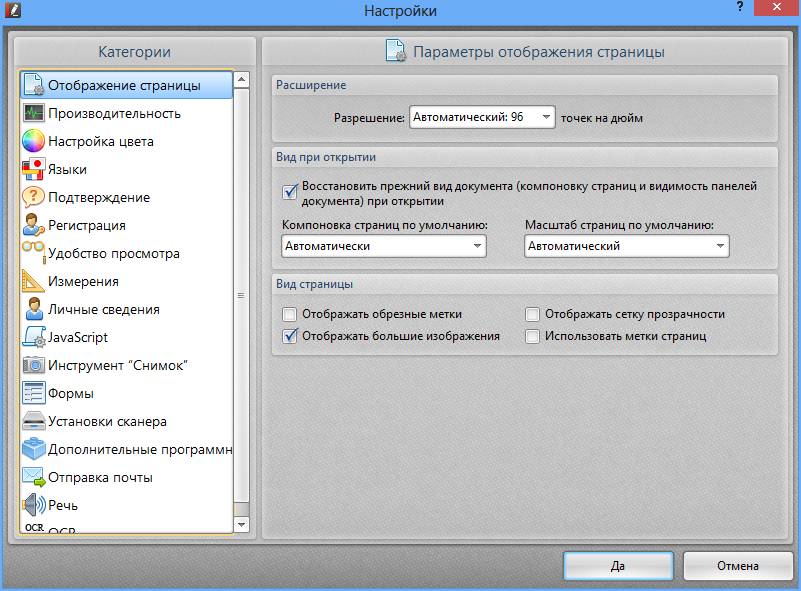Viewport: 801px width, 591px height.
Task: Select the Отображение страницы category
Action: (127, 85)
